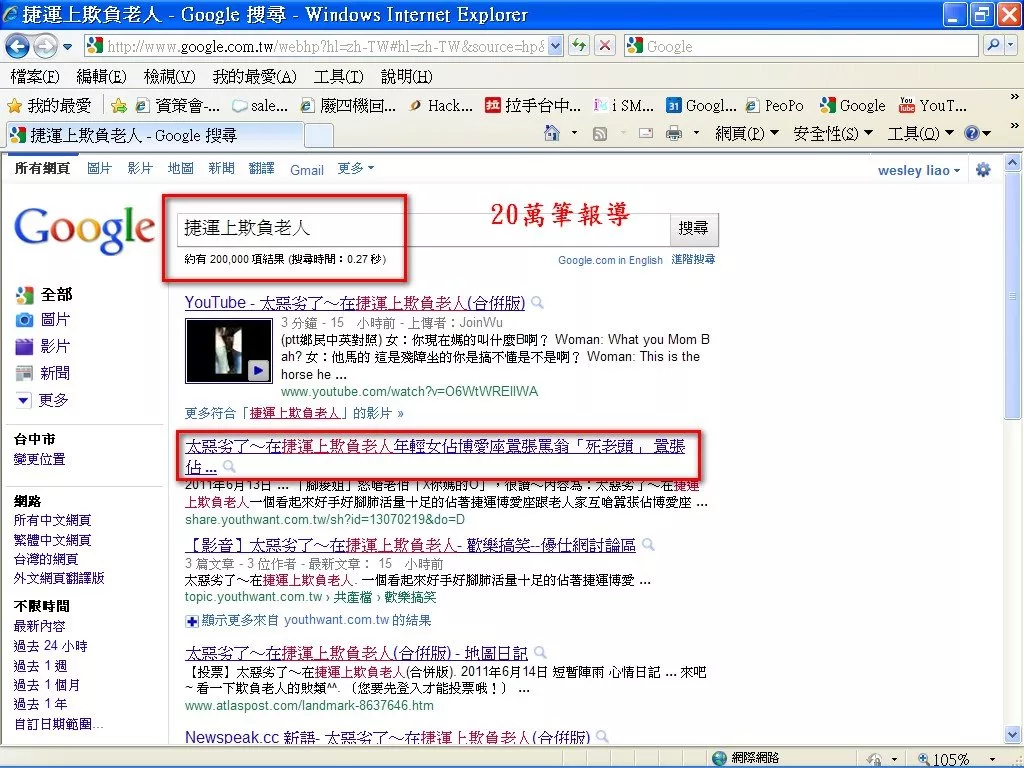The height and width of the screenshot is (768, 1024).
Task: Click the Read mail envelope icon
Action: [646, 133]
